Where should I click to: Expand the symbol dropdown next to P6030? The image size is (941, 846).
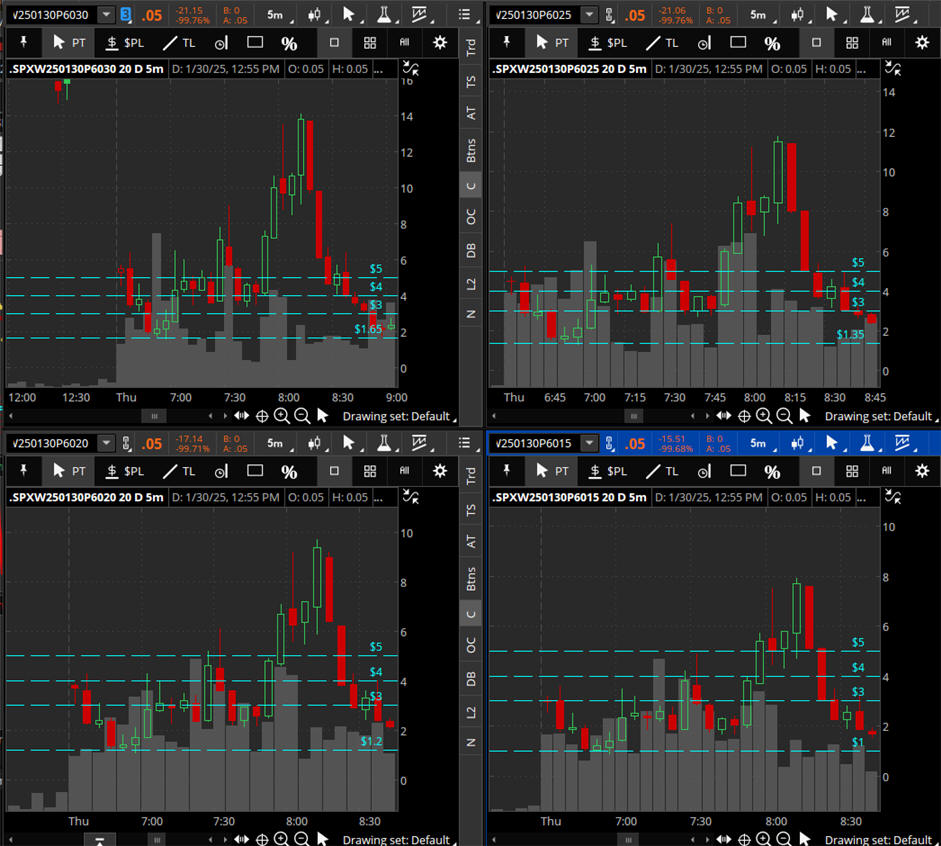[x=106, y=14]
